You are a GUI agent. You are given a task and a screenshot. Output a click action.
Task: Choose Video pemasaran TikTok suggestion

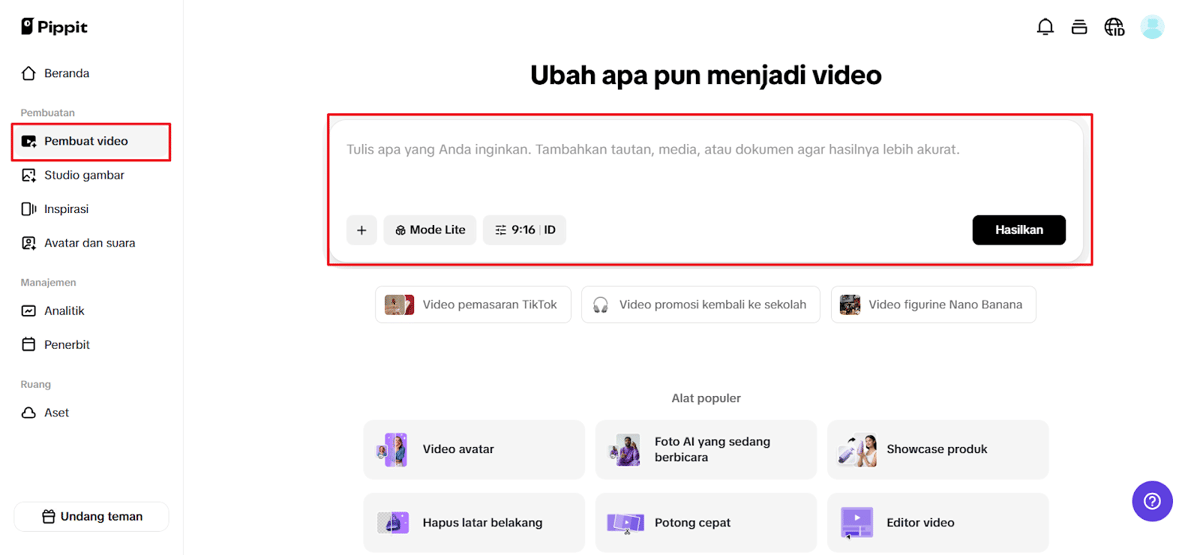473,305
